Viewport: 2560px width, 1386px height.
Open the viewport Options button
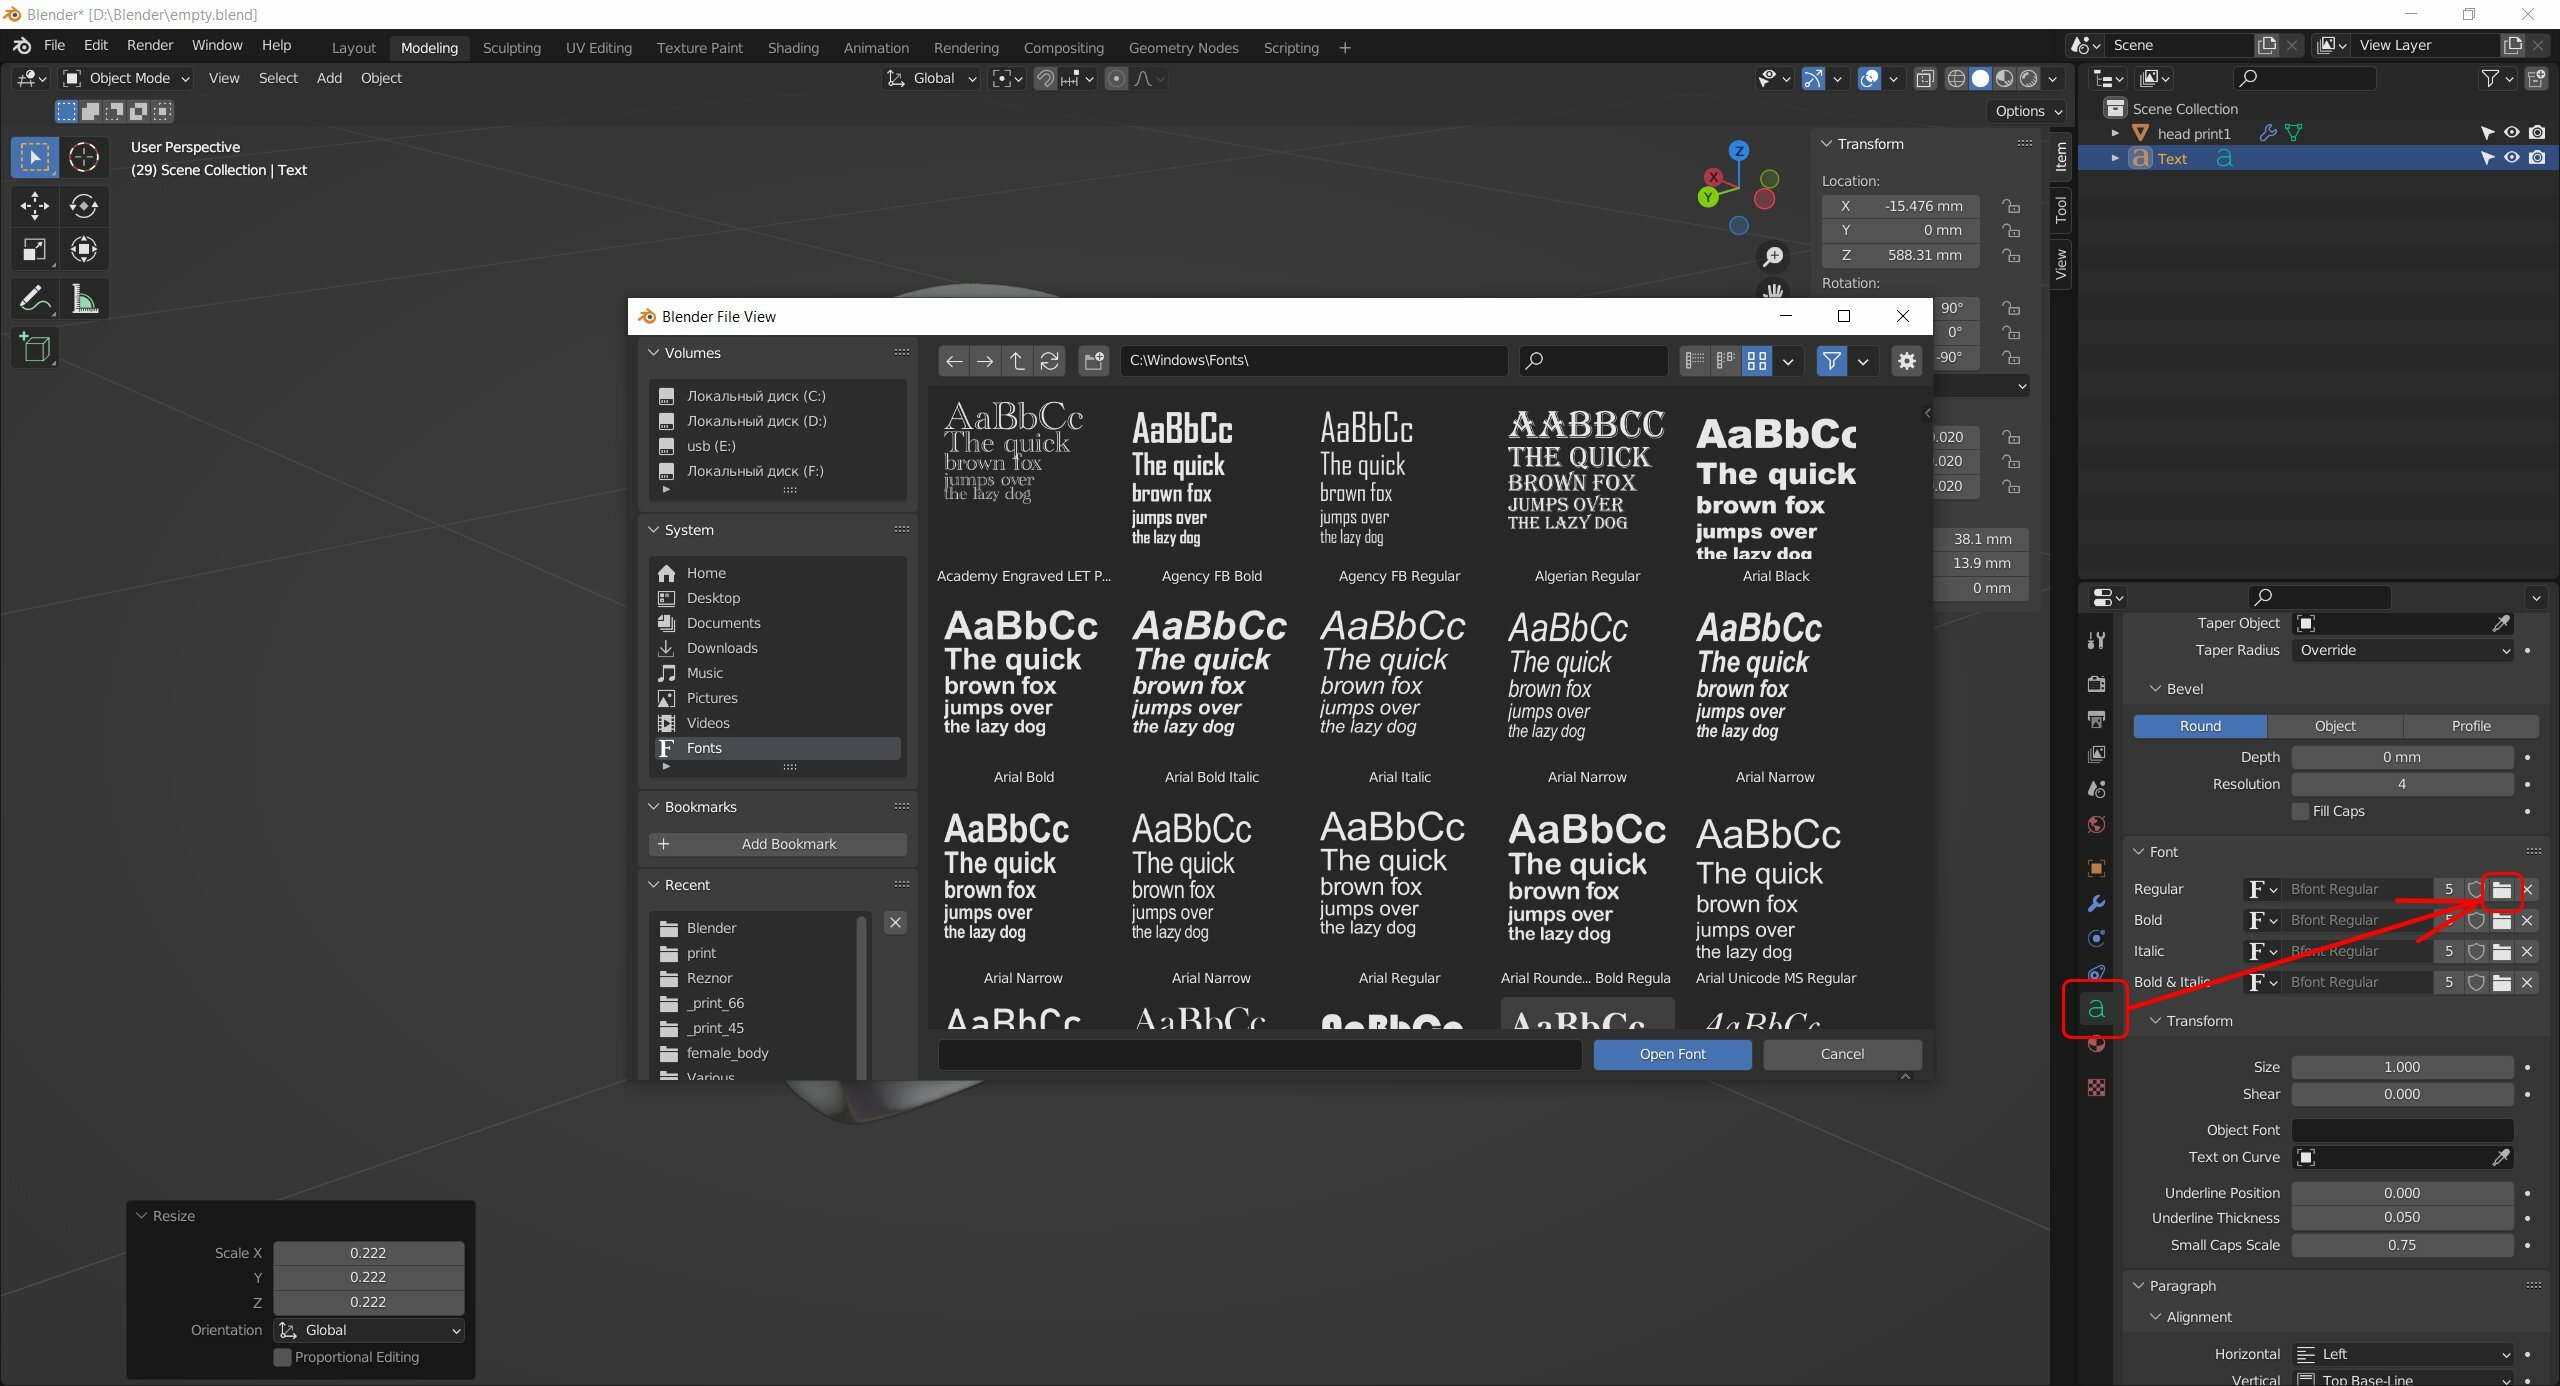[x=2027, y=111]
